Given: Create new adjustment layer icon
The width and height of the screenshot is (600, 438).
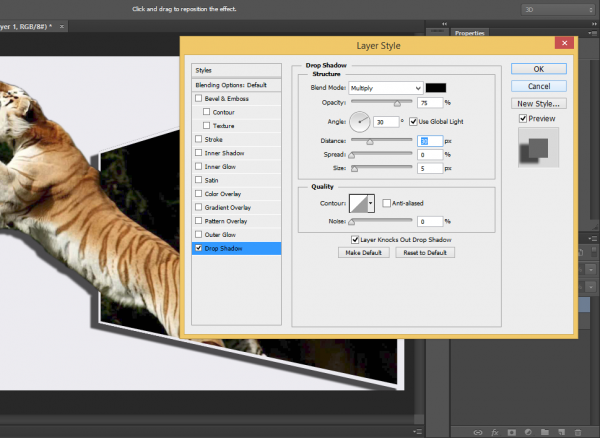Looking at the screenshot, I should coord(529,431).
